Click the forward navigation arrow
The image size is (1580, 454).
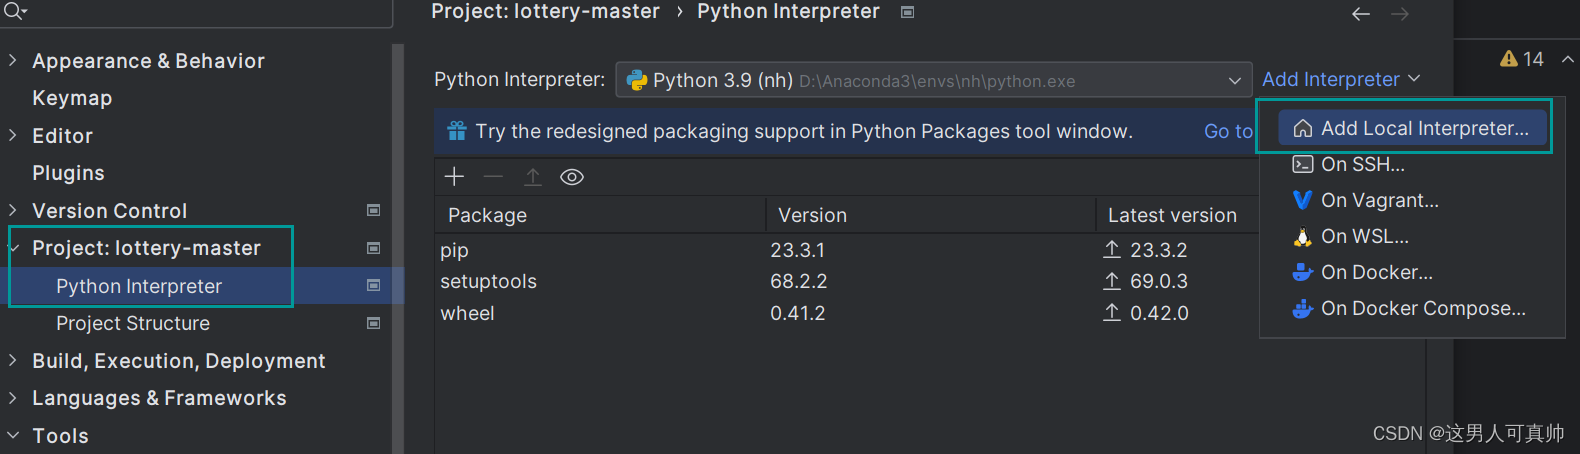pos(1400,14)
